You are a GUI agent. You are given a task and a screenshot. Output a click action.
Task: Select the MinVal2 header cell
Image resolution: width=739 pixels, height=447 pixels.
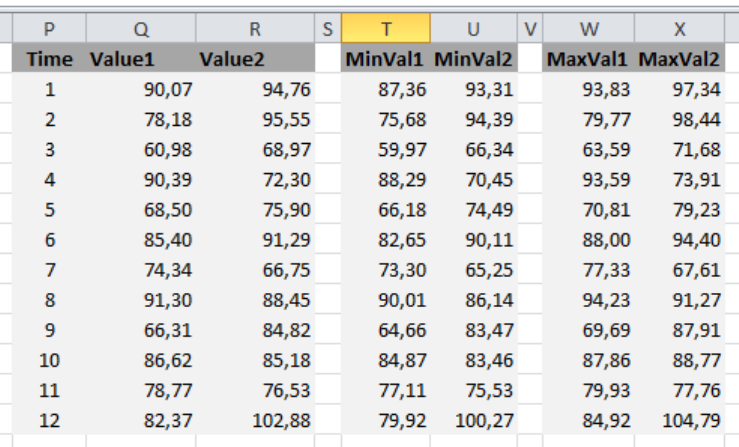(x=474, y=58)
